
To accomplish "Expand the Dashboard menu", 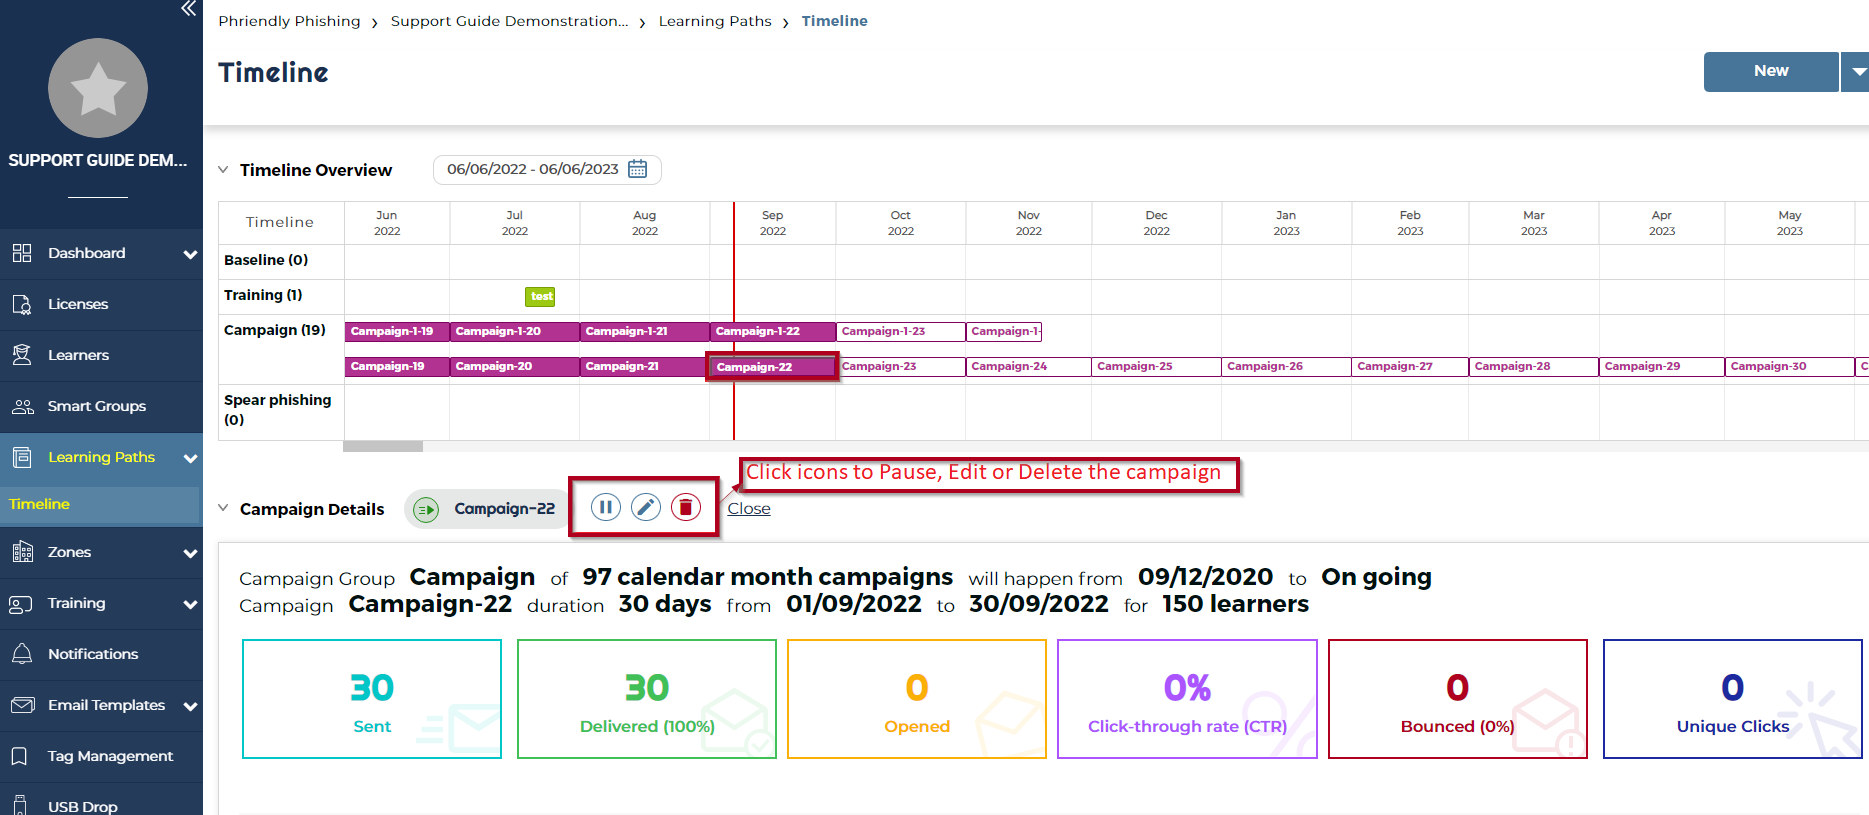I will tap(190, 254).
